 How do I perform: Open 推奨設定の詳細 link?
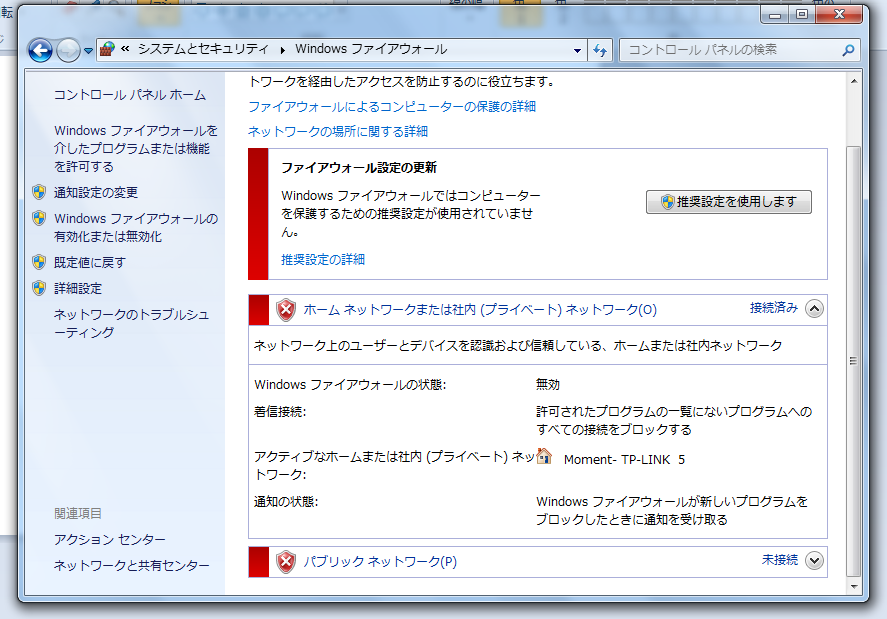click(323, 260)
